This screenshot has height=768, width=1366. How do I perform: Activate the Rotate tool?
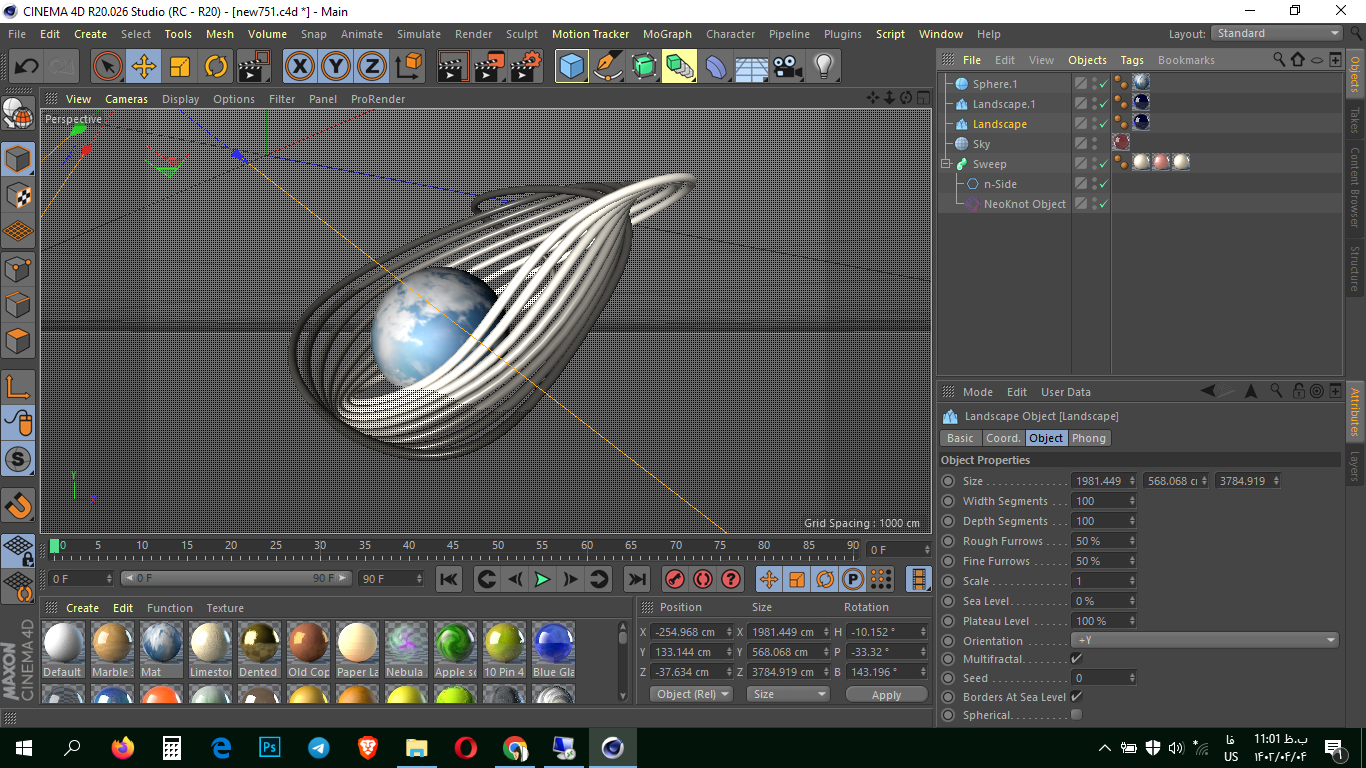click(x=216, y=67)
